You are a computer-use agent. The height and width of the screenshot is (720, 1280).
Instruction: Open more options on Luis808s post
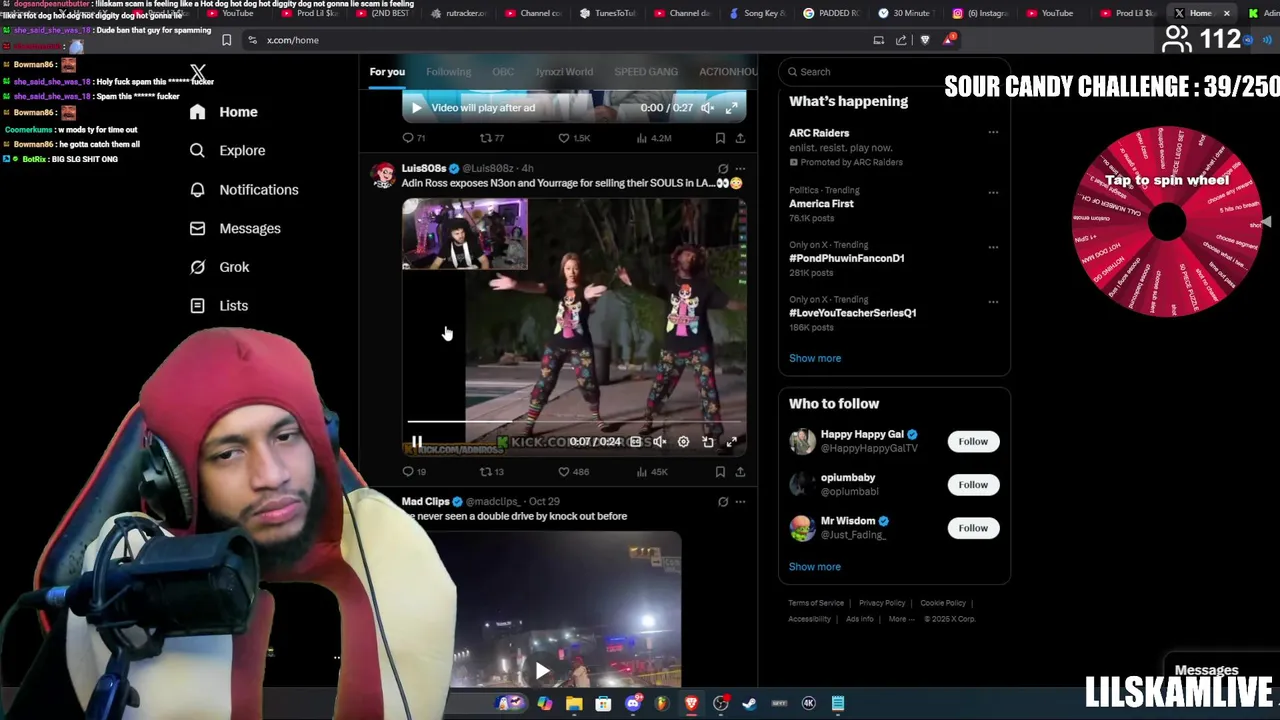click(740, 168)
